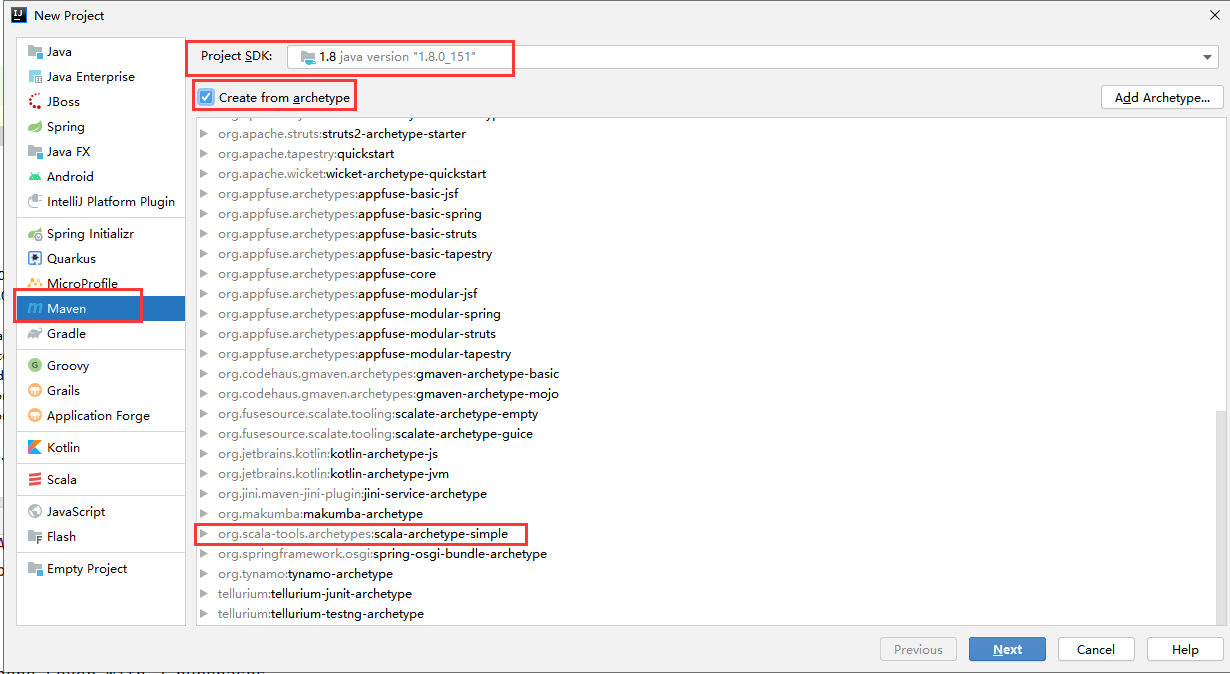Select Empty Project type label
Image resolution: width=1230 pixels, height=674 pixels.
pyautogui.click(x=87, y=569)
